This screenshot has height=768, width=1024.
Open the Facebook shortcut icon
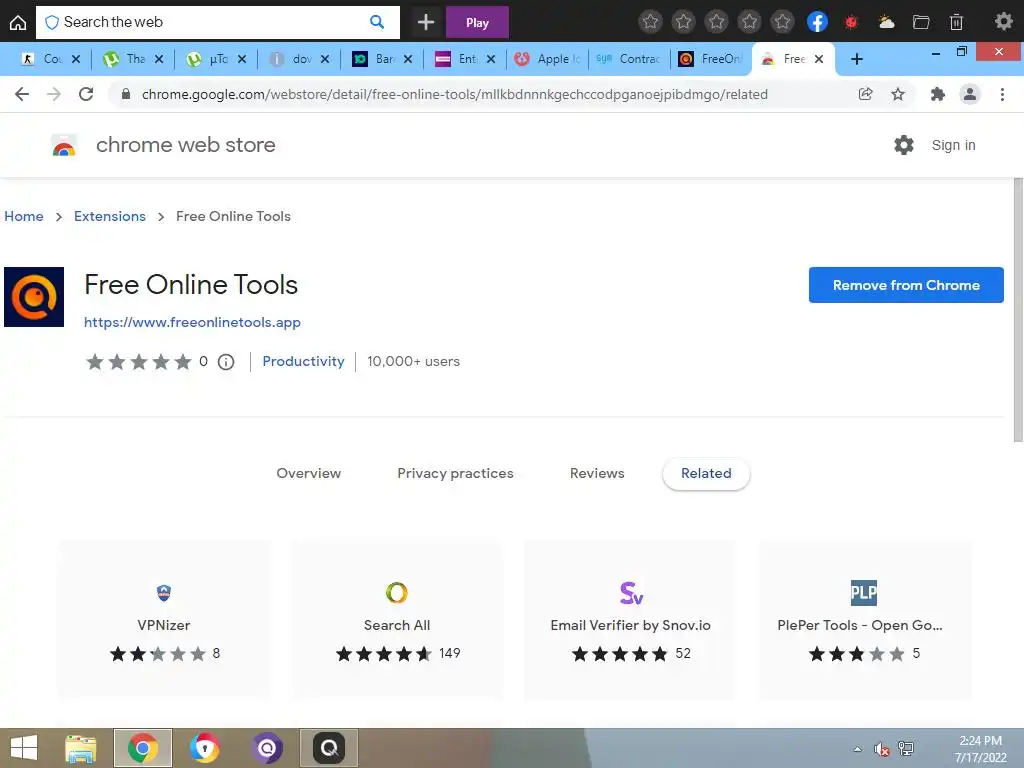817,22
